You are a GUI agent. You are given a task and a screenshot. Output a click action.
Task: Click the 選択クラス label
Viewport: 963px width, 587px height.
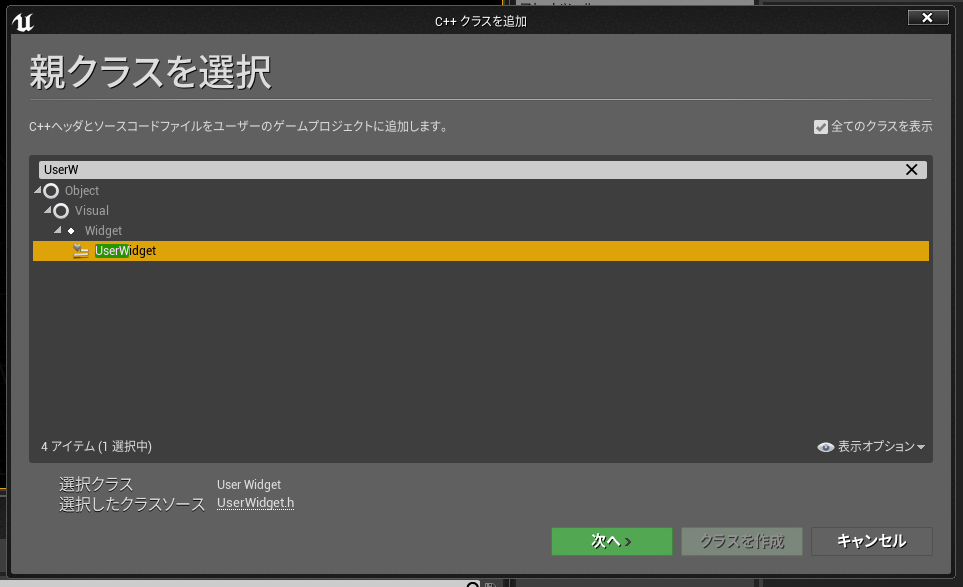[96, 484]
